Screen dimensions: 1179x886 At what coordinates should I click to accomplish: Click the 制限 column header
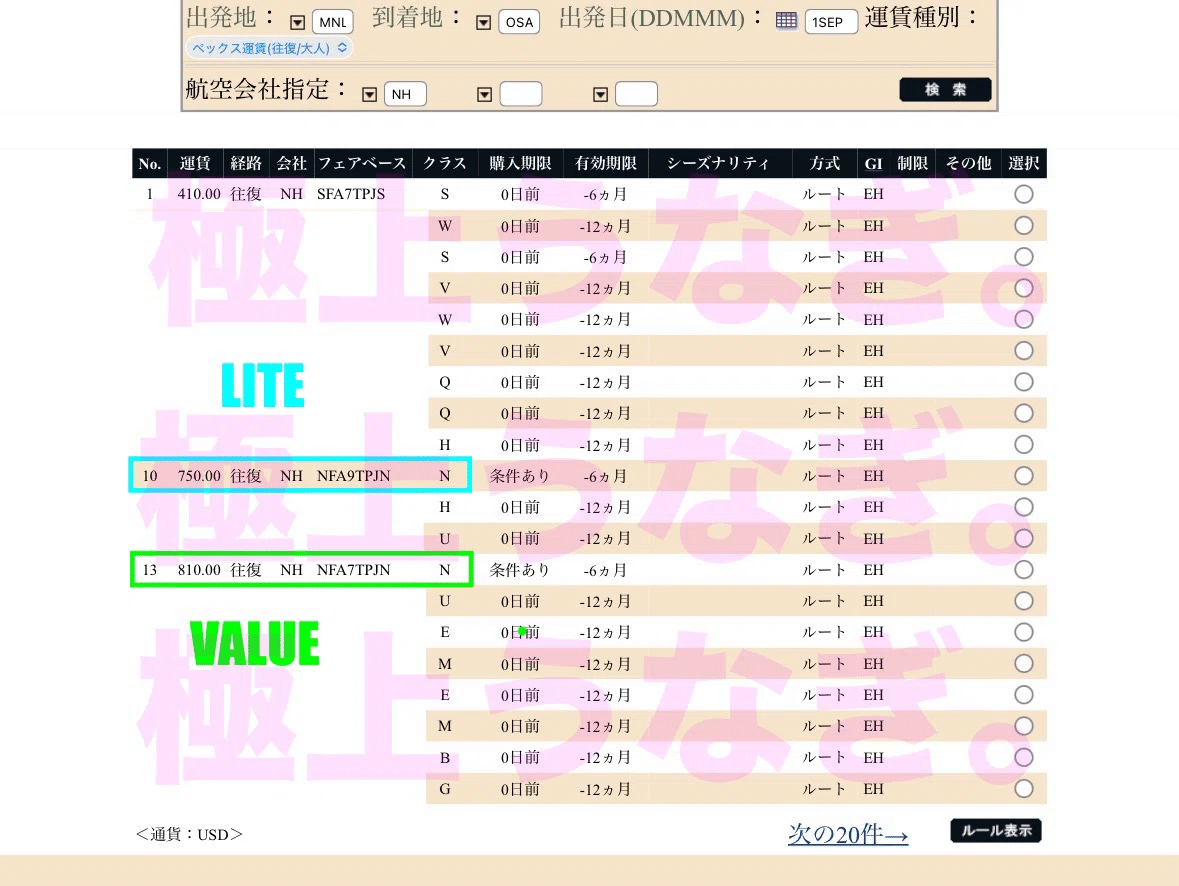click(x=912, y=163)
